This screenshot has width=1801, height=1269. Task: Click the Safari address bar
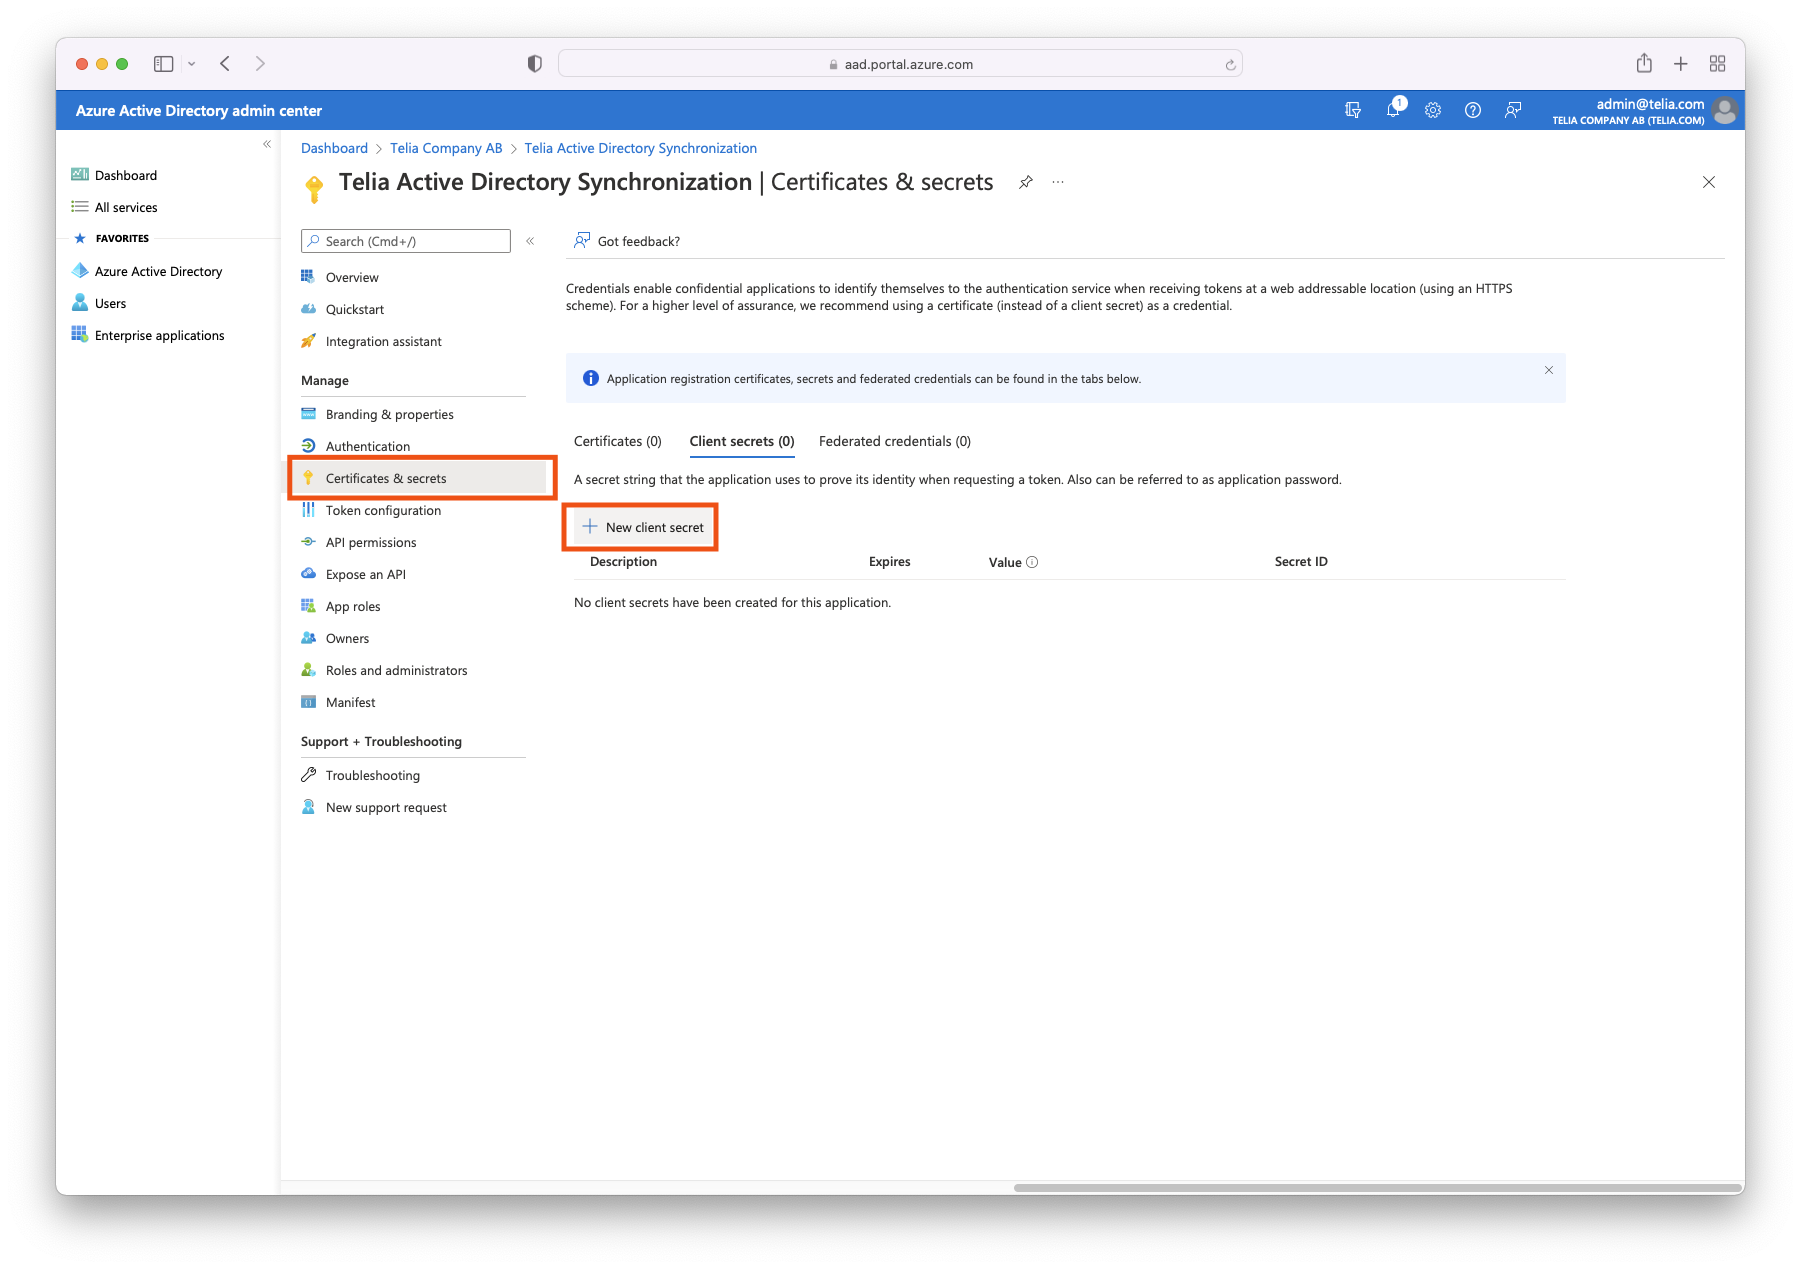click(x=900, y=64)
